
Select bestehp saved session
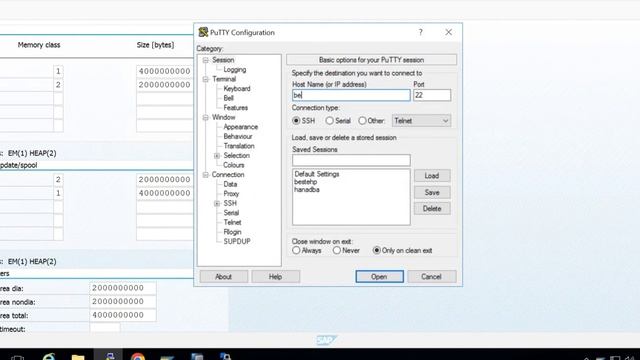point(305,182)
